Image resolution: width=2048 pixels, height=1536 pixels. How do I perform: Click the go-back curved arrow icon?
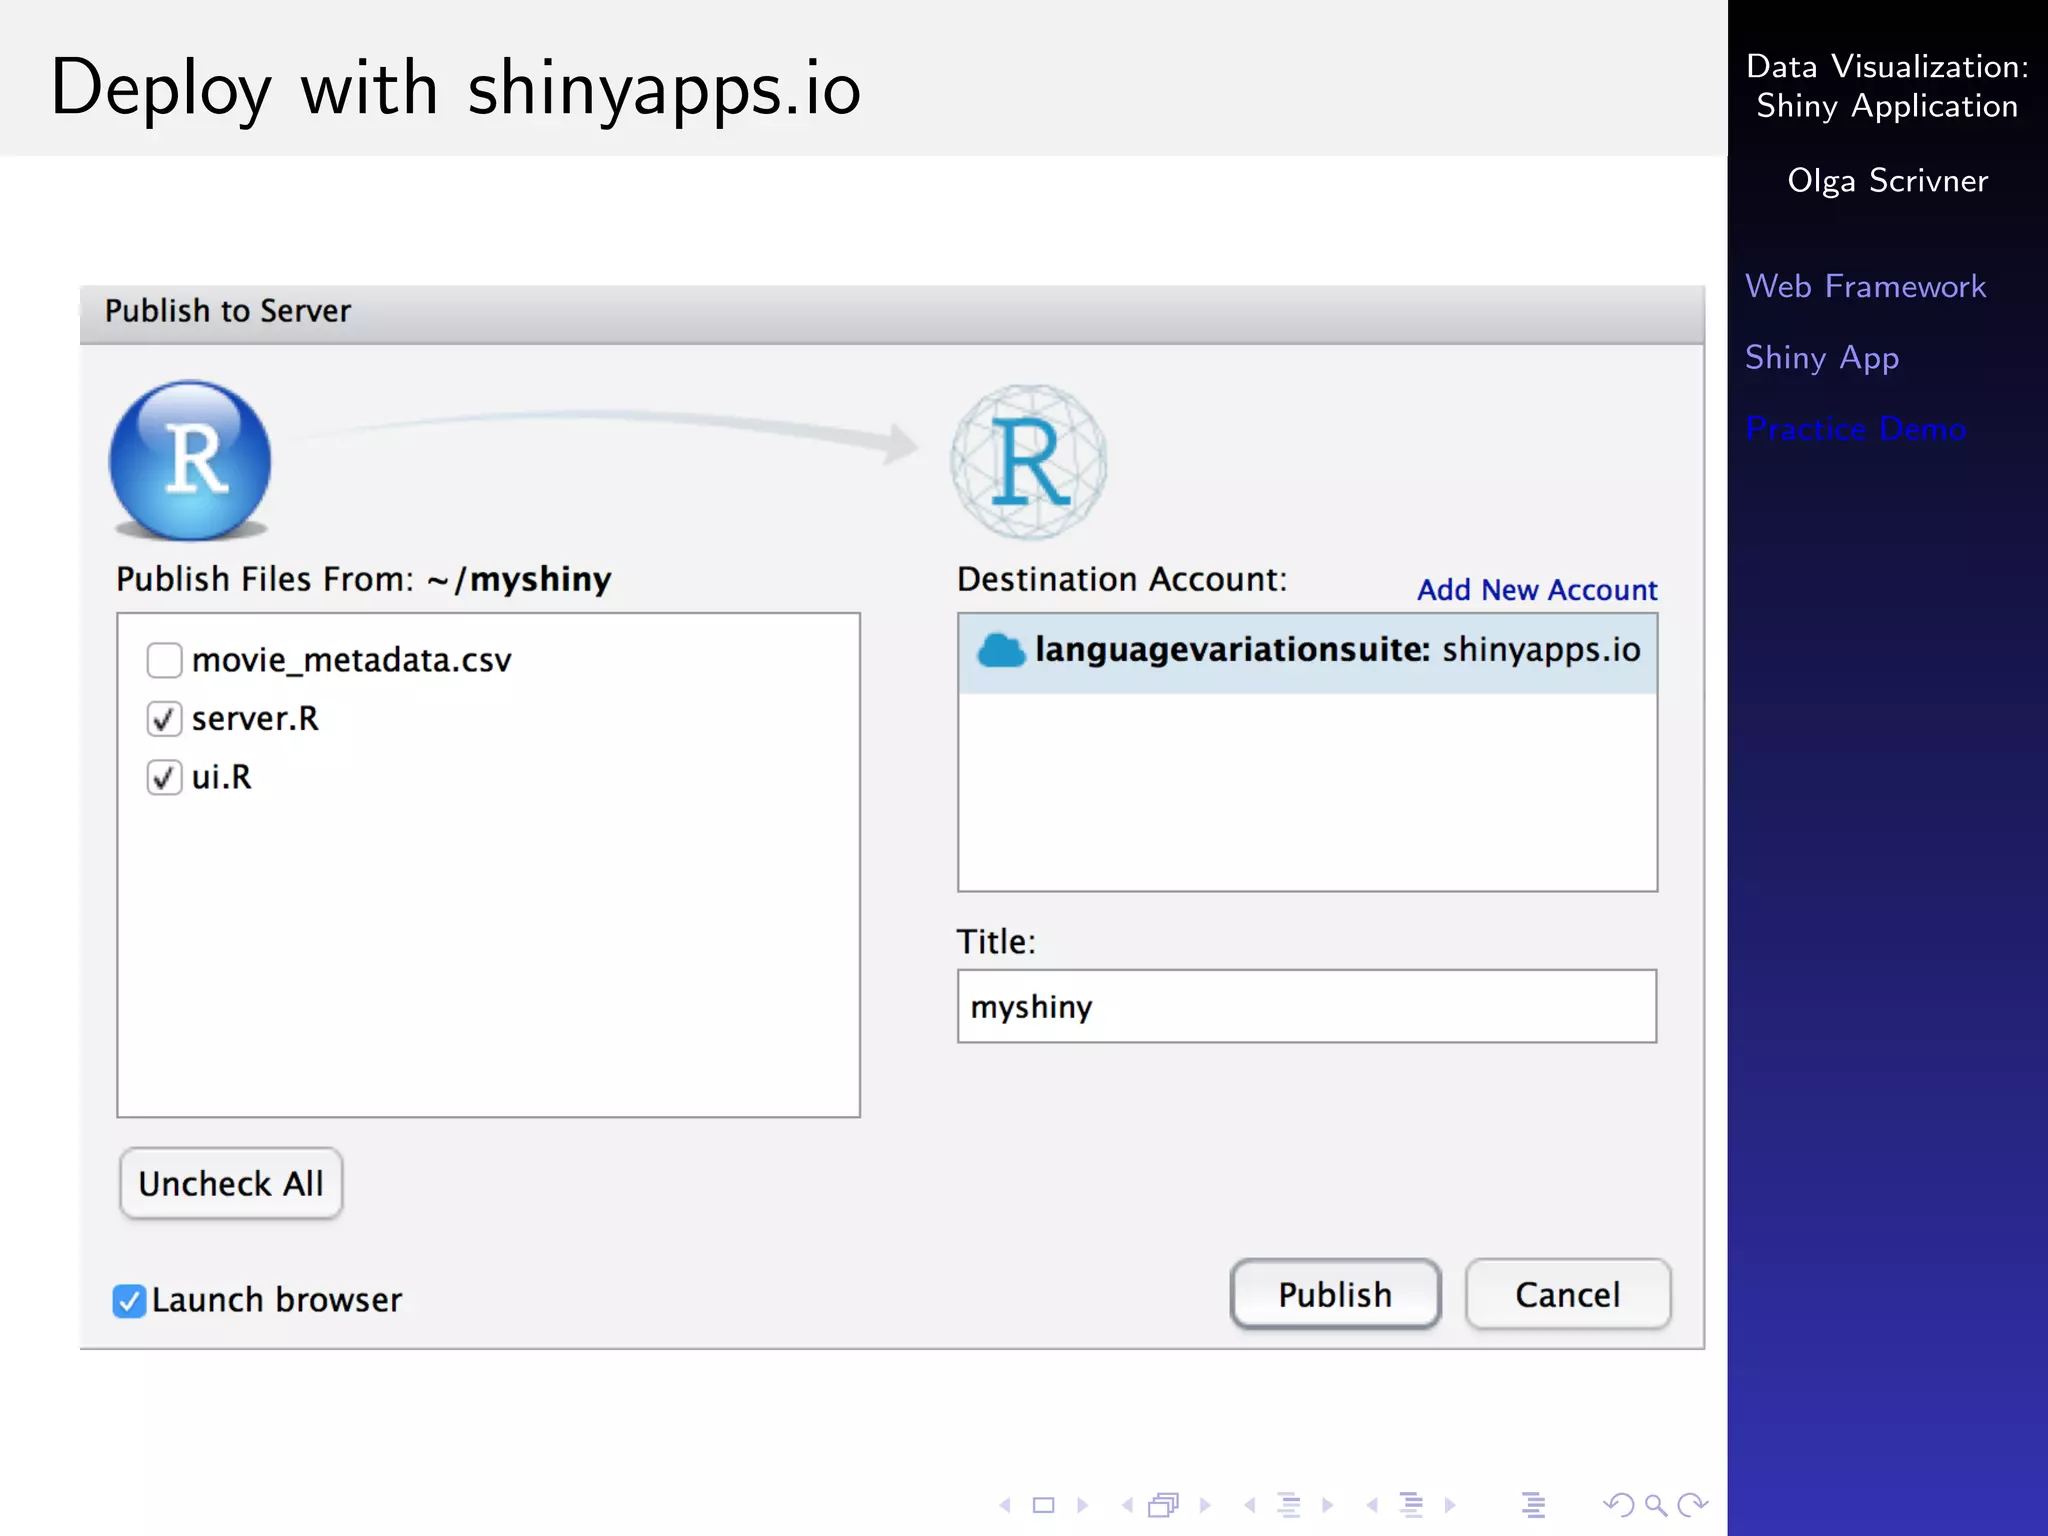[x=1619, y=1505]
